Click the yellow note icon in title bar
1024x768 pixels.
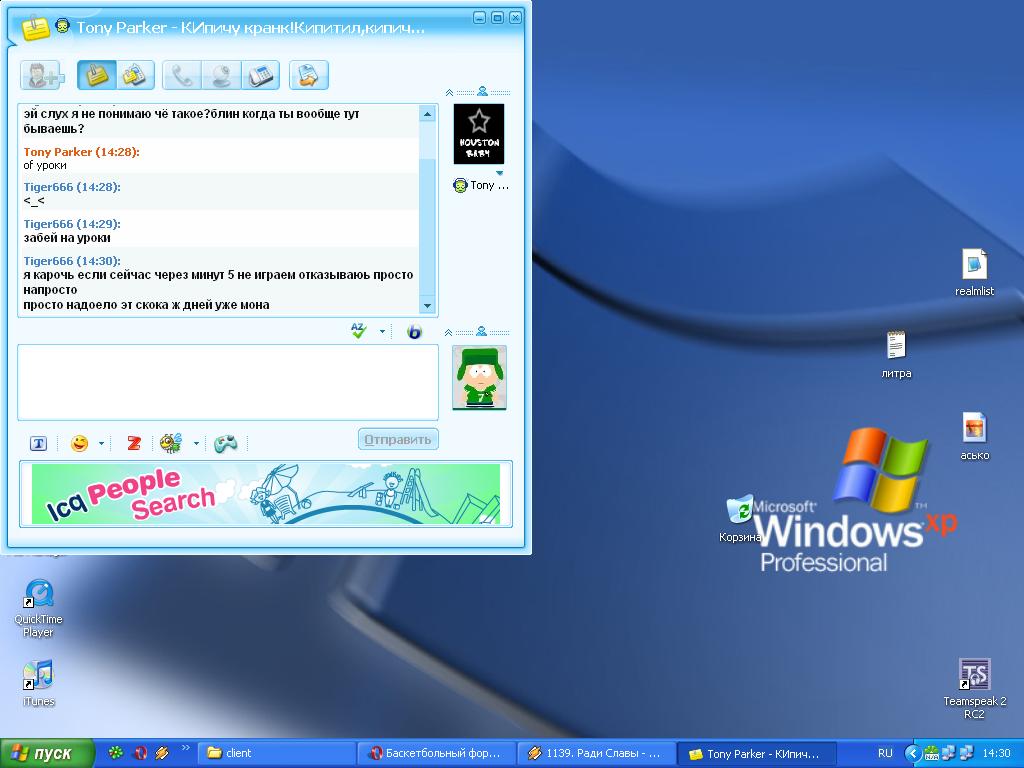coord(35,27)
